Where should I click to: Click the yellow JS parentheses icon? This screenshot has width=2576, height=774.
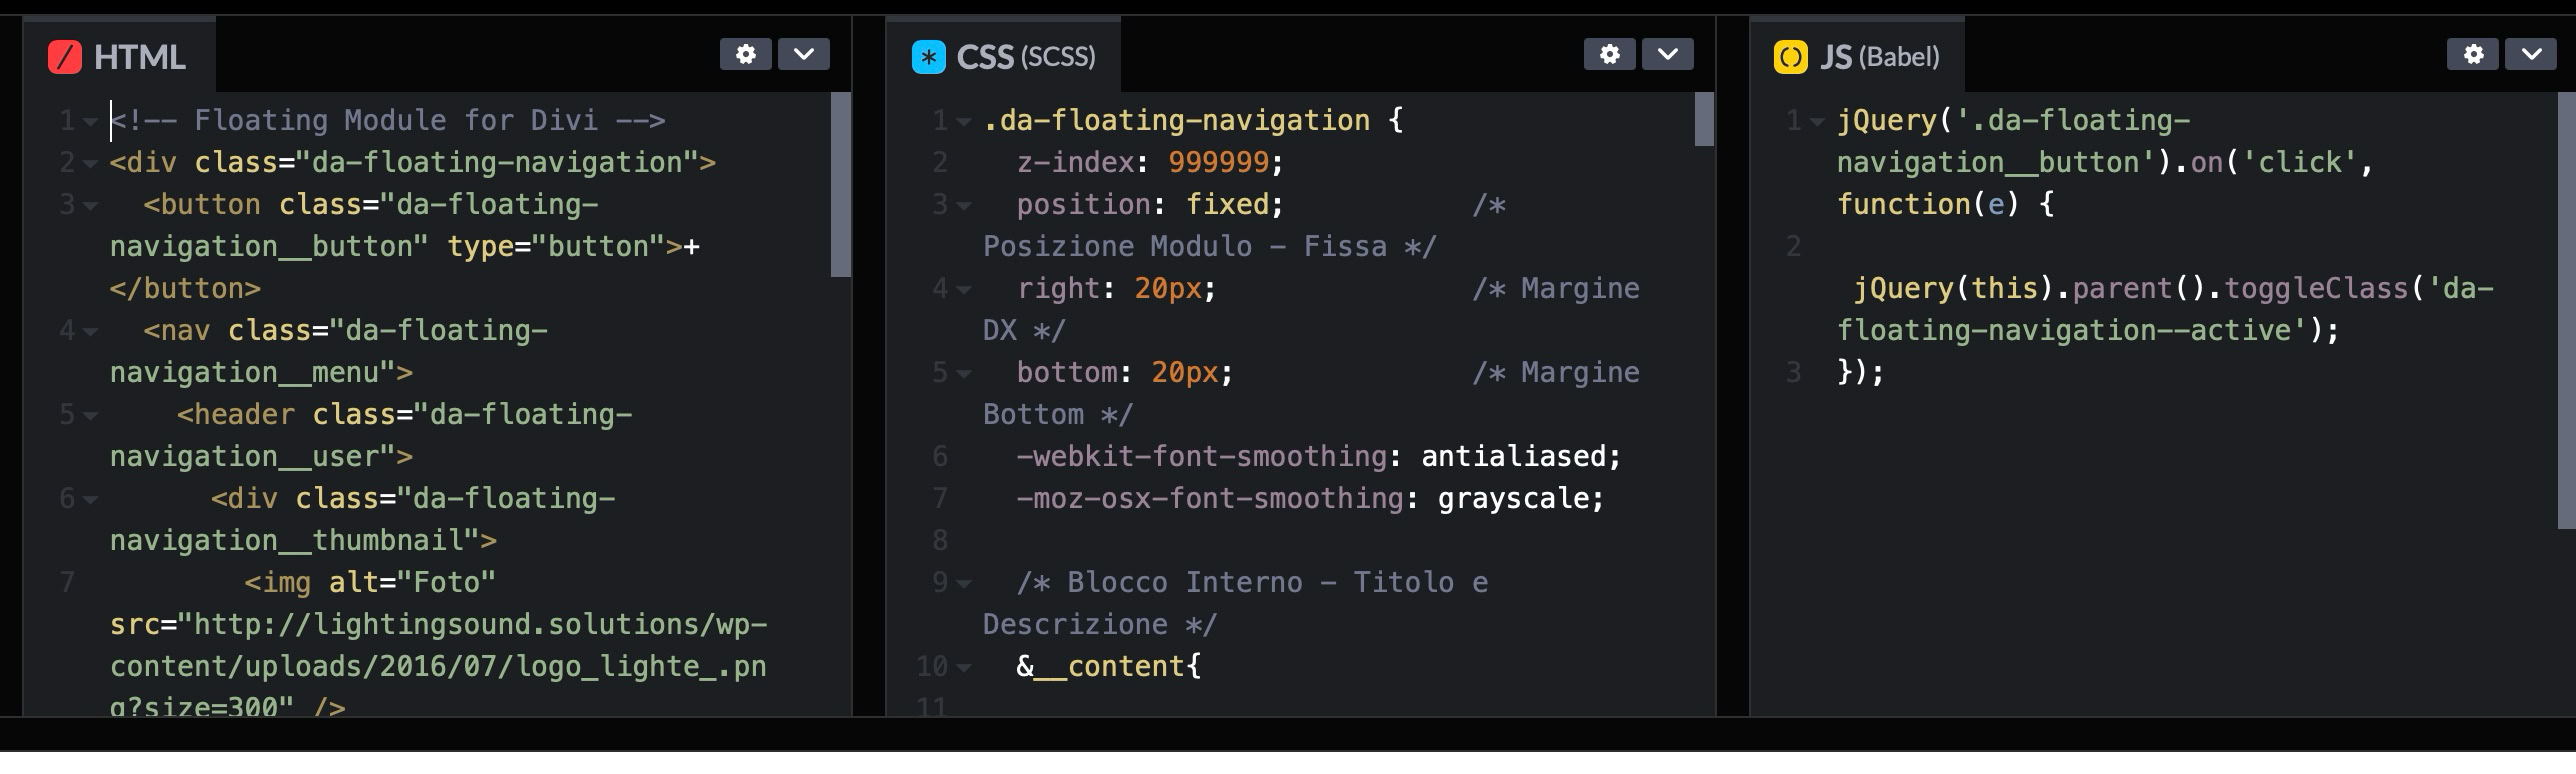pos(1790,57)
